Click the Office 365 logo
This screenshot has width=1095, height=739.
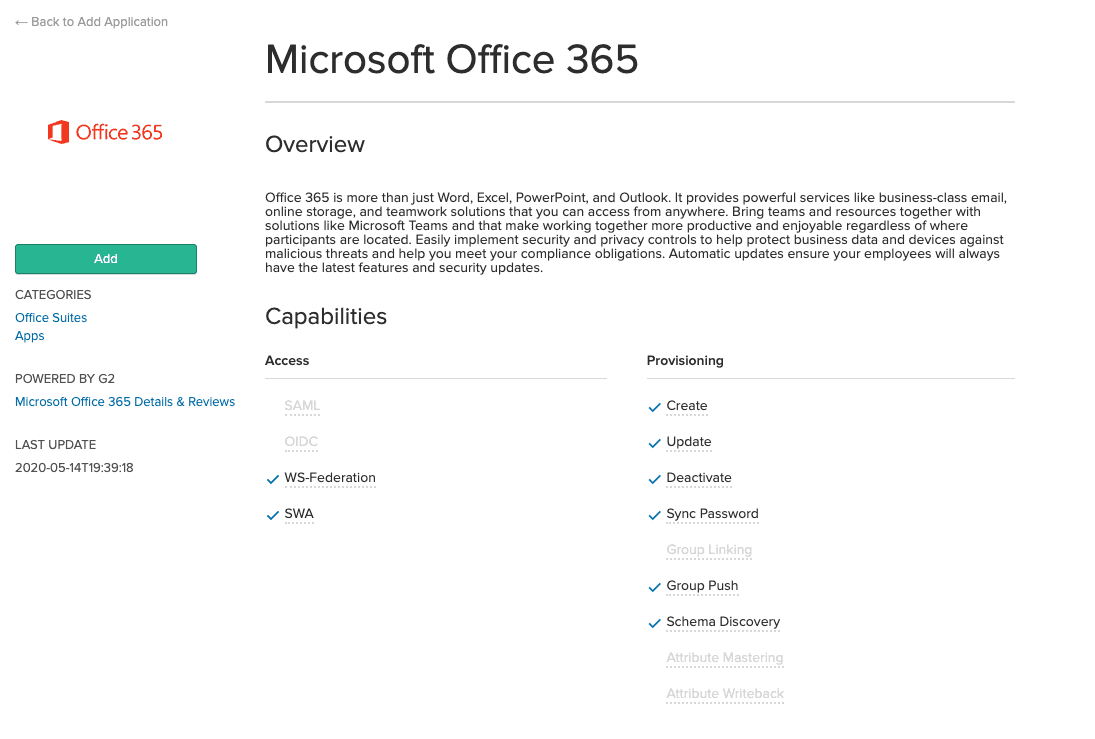click(x=105, y=132)
